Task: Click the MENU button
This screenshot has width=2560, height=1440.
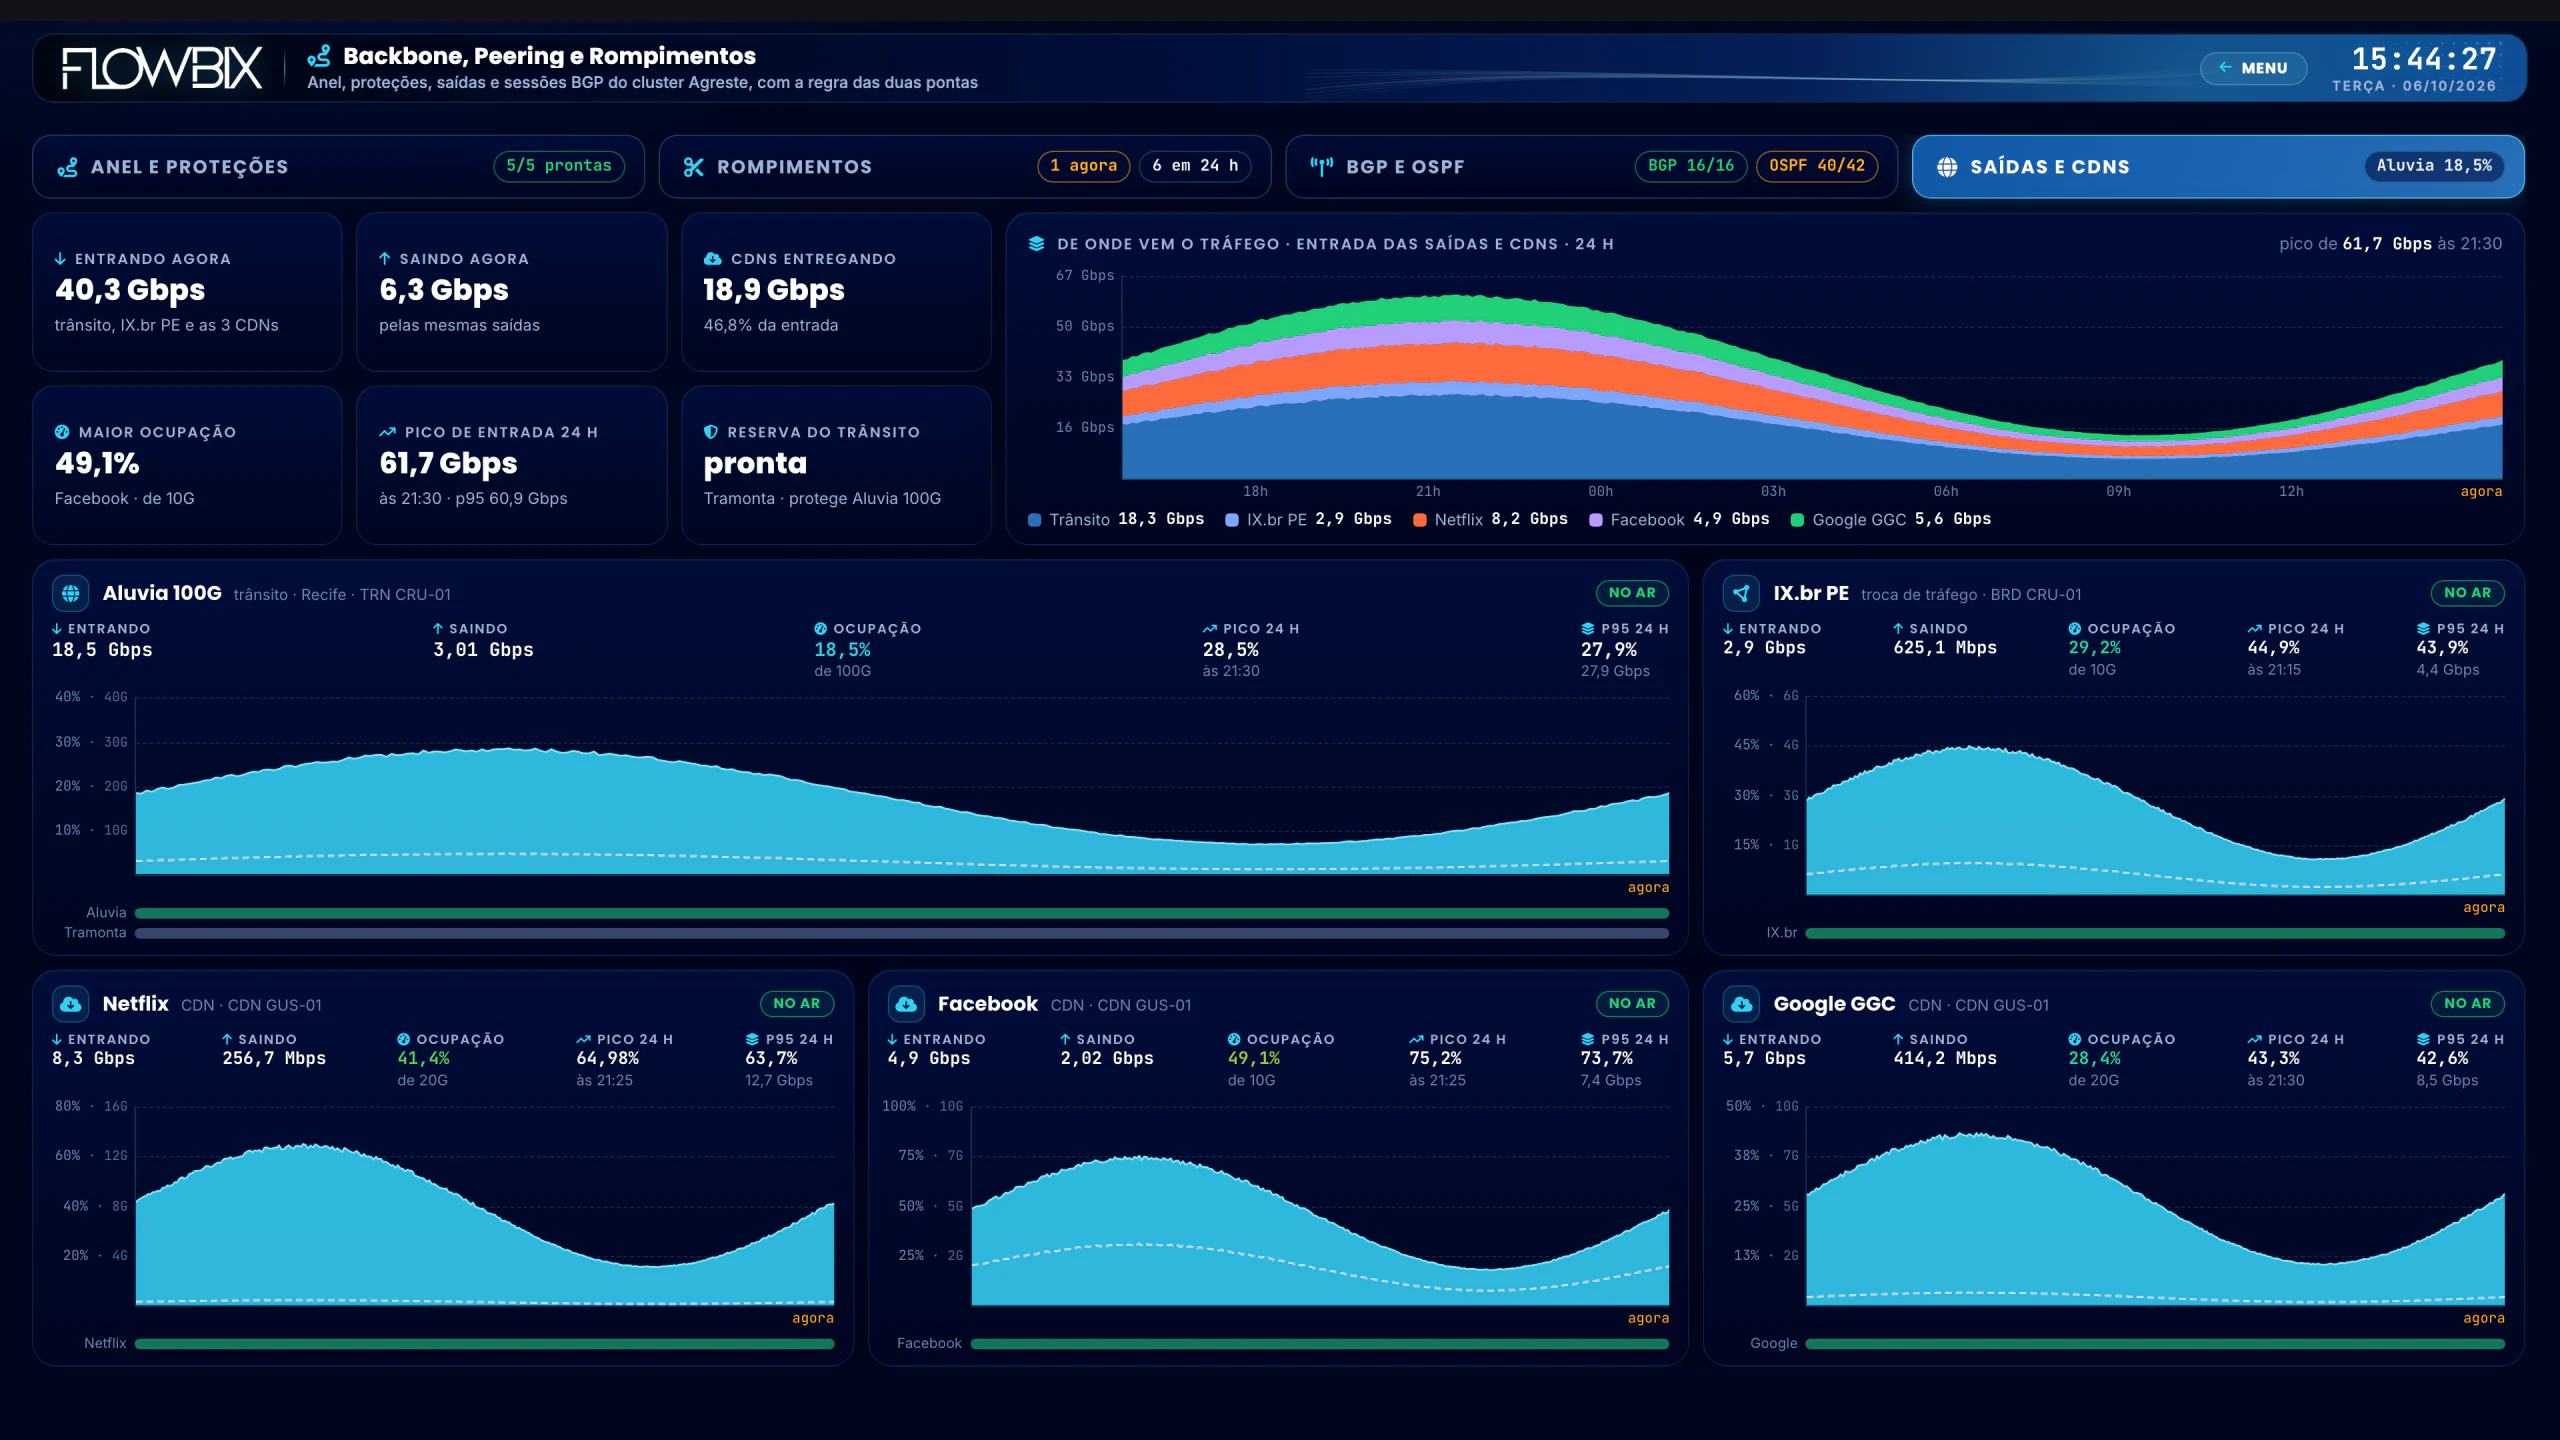Action: (2253, 68)
